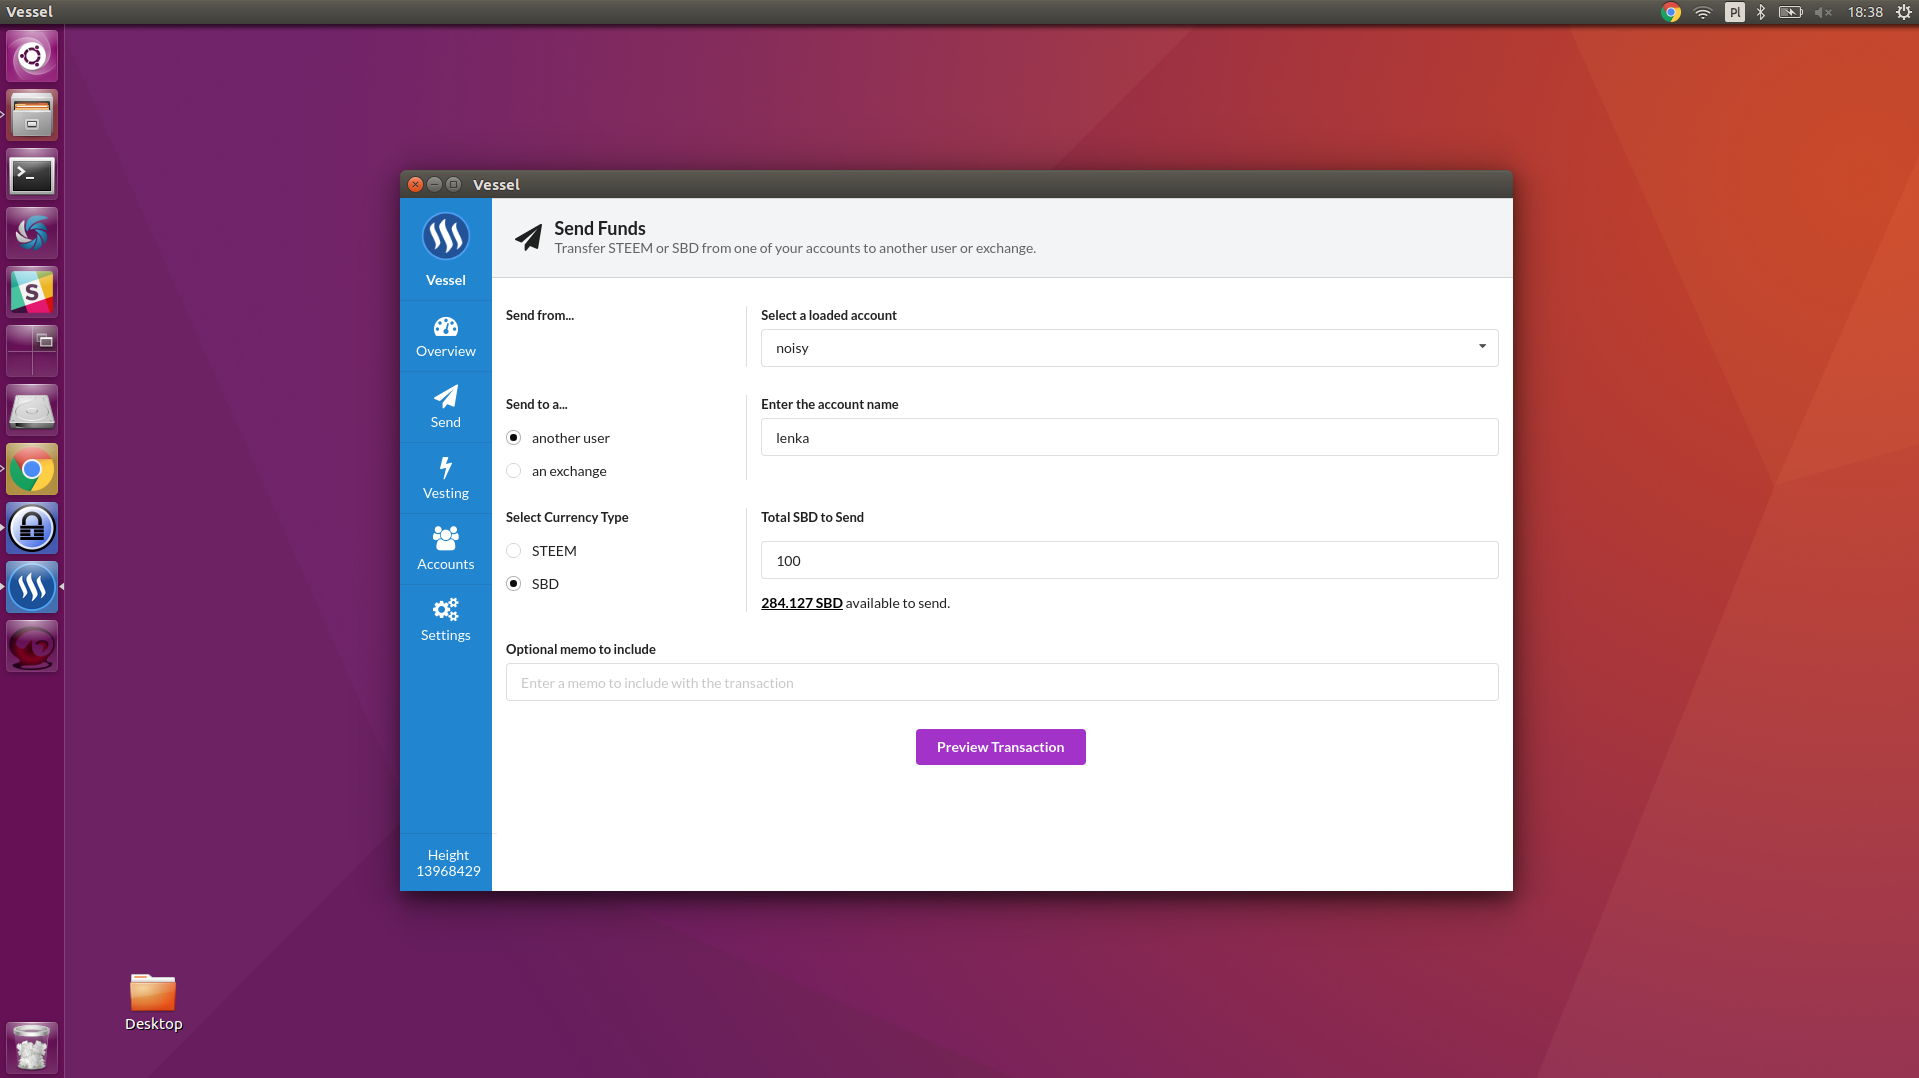Open Wi-Fi network menu in top panel
1919x1078 pixels.
(x=1703, y=12)
